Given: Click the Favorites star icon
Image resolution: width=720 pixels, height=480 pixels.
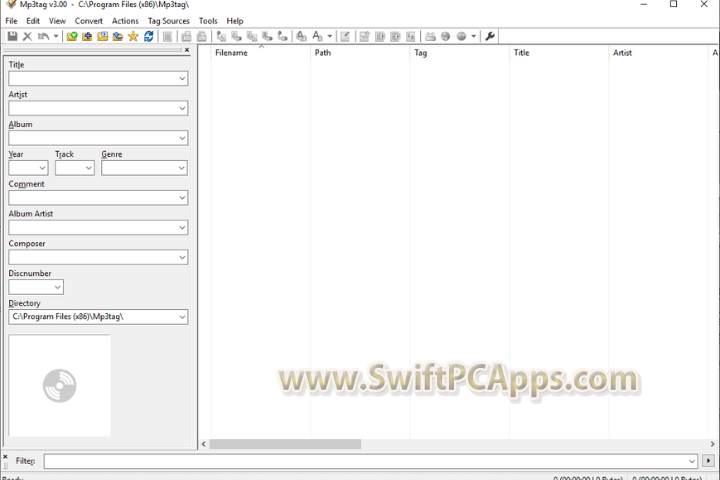Looking at the screenshot, I should click(133, 36).
